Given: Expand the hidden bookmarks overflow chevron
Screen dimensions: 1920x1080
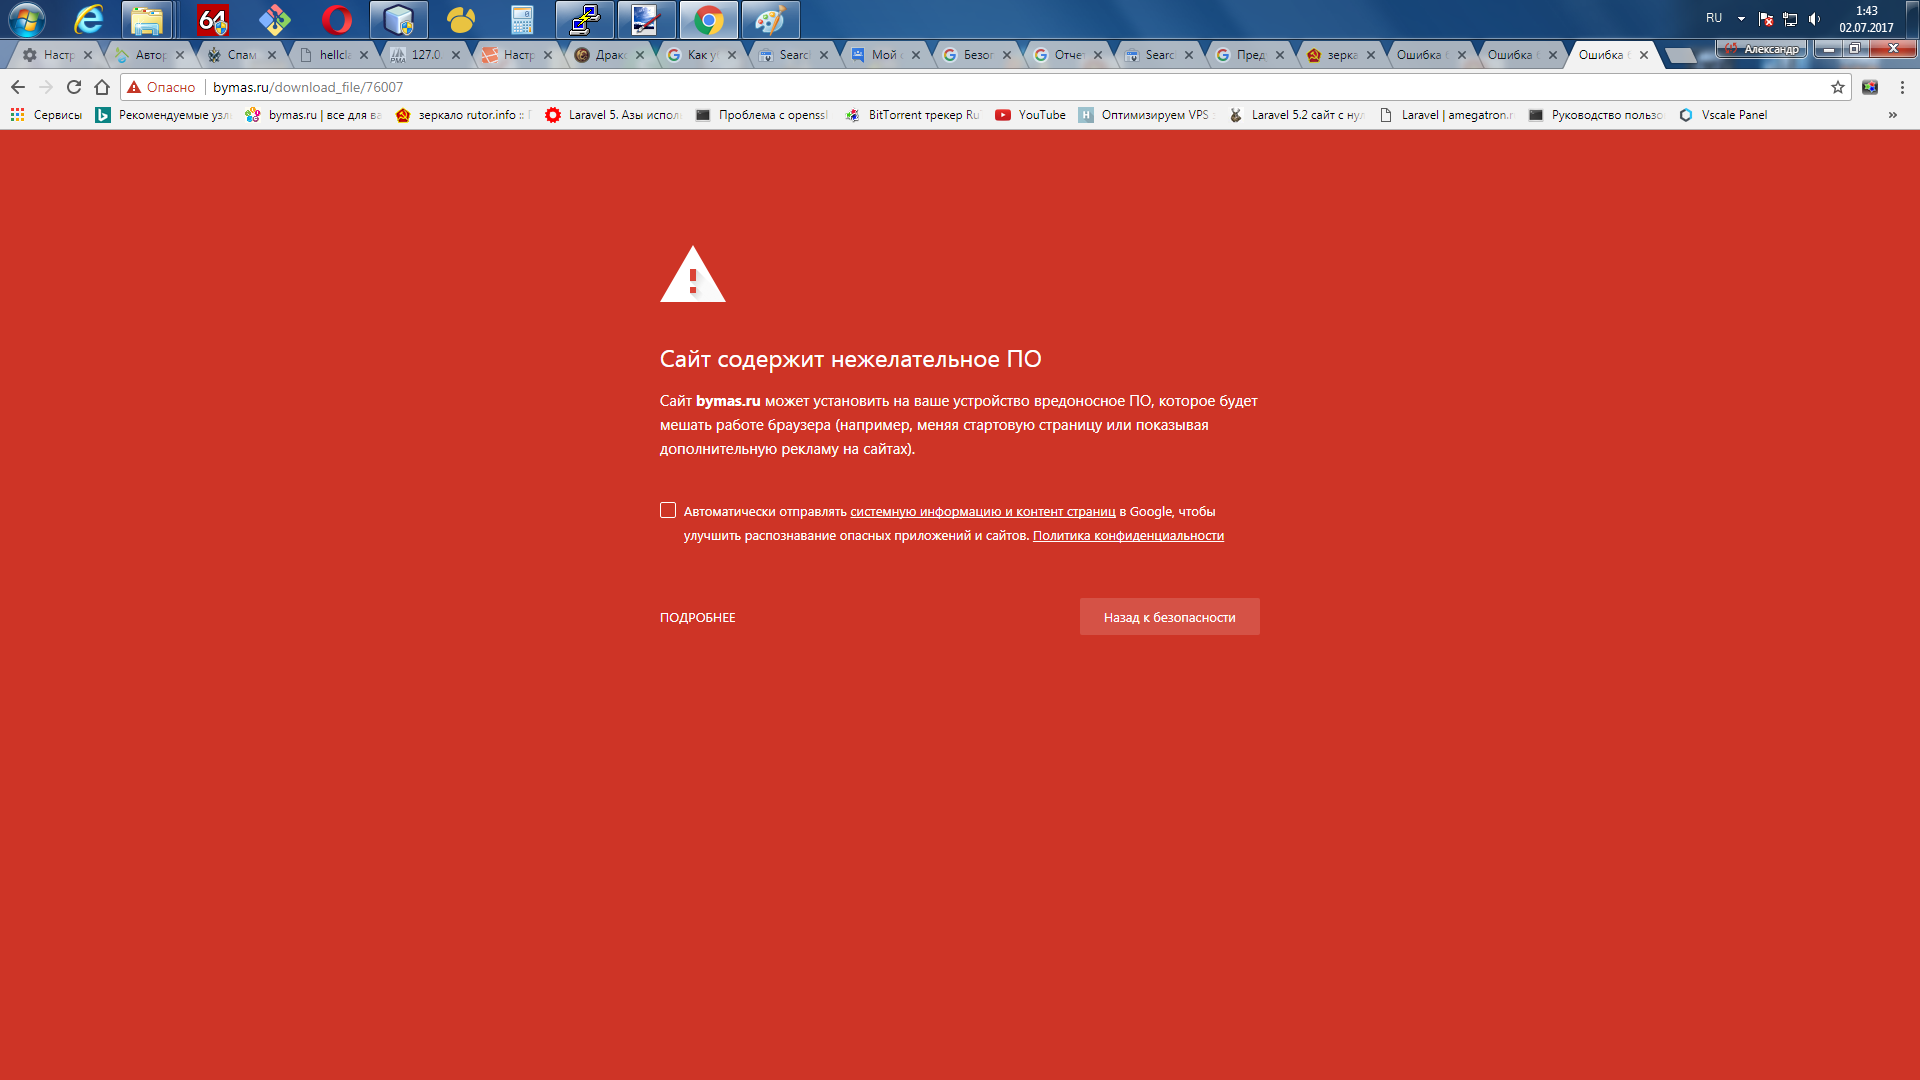Looking at the screenshot, I should [1892, 115].
